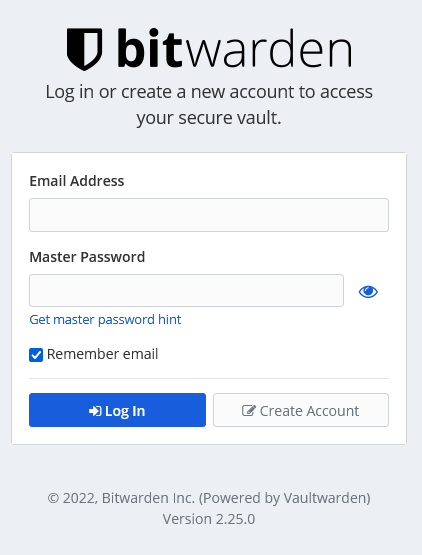Click the "Powered by Vaultwarden" copyright line
The width and height of the screenshot is (422, 555).
pos(209,498)
